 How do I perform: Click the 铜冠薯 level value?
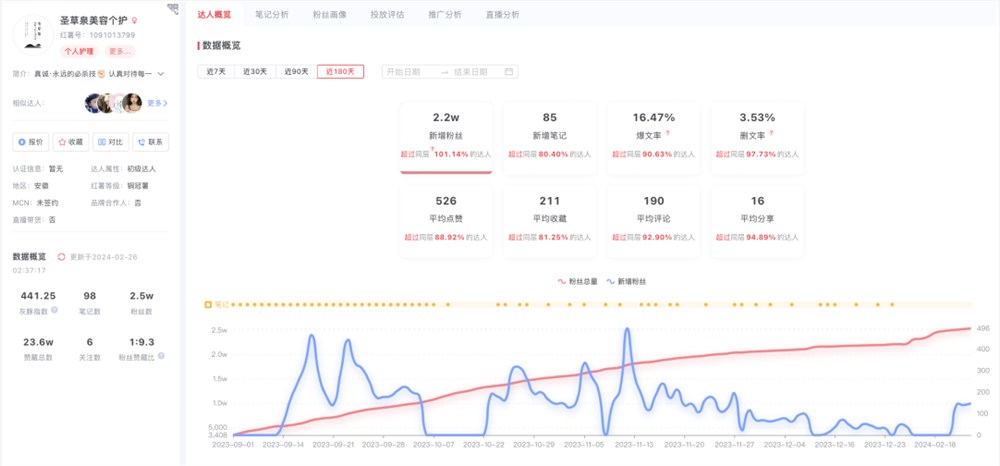click(137, 186)
